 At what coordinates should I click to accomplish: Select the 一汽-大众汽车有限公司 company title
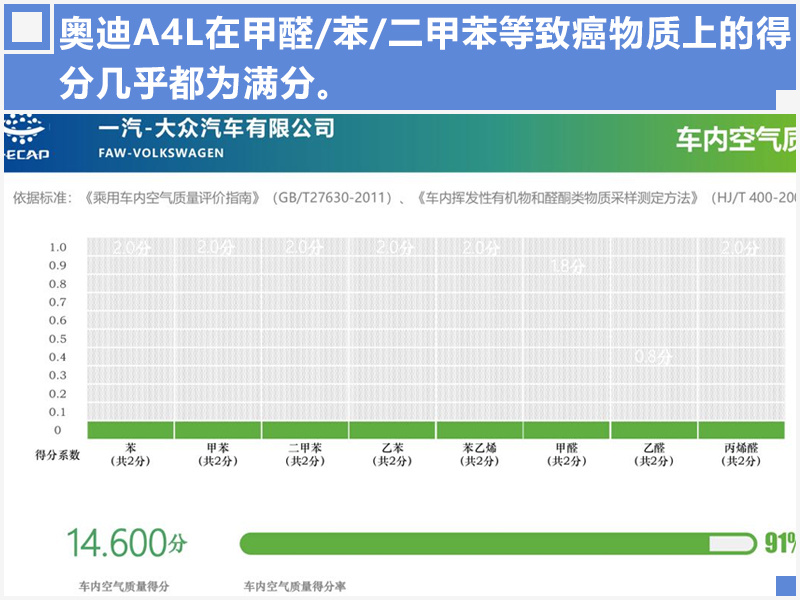pos(216,128)
